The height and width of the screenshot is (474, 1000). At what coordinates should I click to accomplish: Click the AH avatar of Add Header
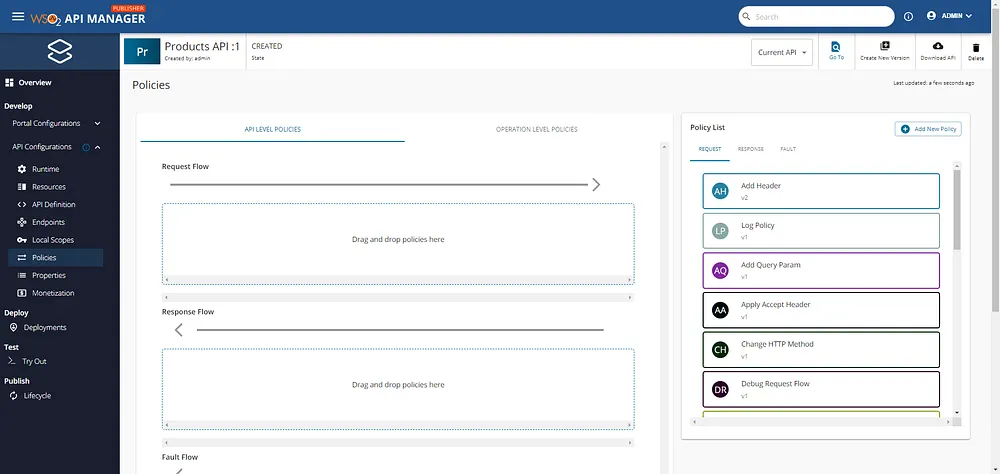720,191
